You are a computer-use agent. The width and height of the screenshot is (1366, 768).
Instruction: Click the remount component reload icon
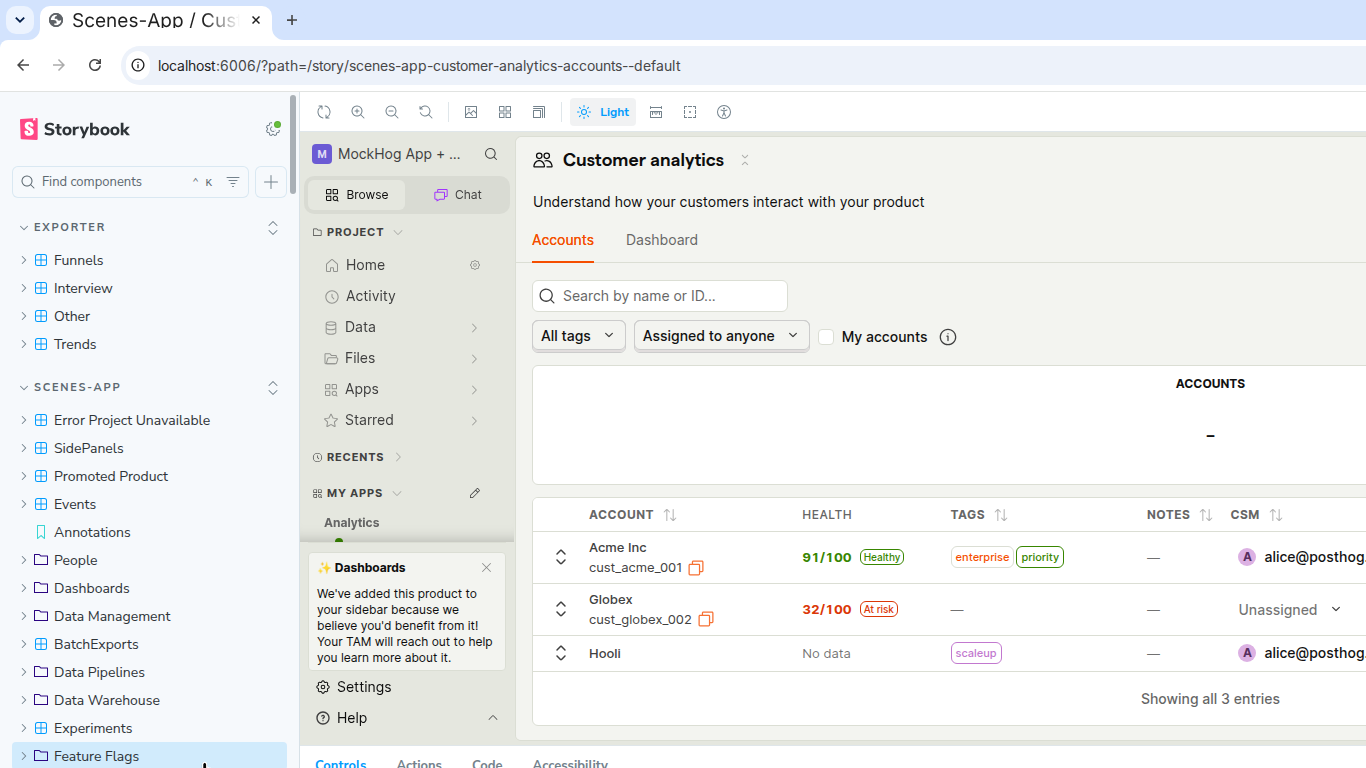point(324,112)
